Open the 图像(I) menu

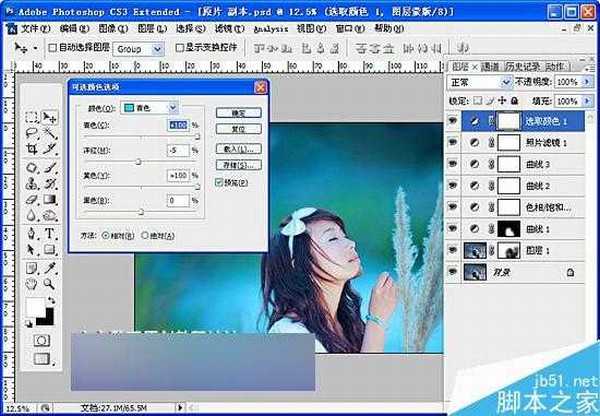coord(113,29)
